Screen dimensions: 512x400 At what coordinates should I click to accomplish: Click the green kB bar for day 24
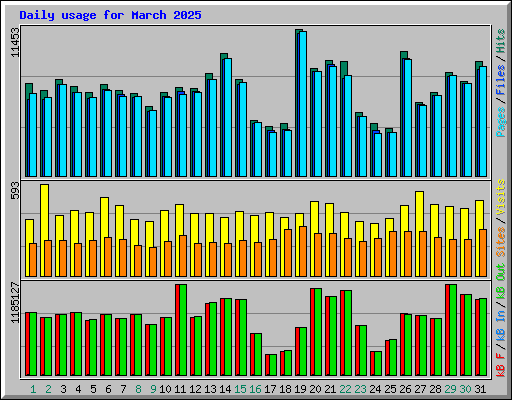(378, 363)
